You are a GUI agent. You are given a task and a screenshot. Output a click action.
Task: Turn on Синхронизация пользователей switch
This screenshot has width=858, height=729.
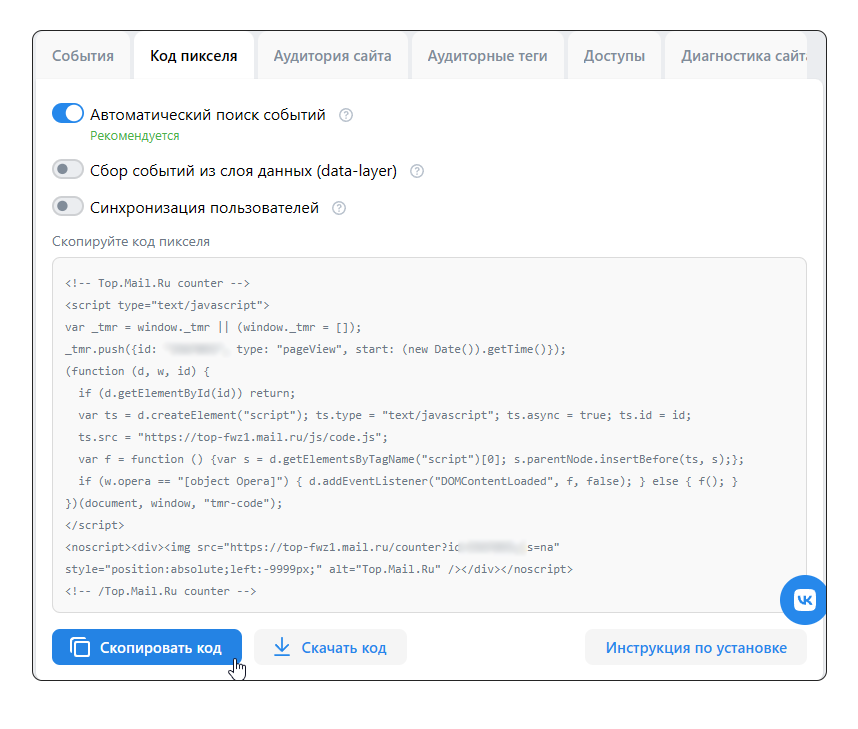point(68,207)
